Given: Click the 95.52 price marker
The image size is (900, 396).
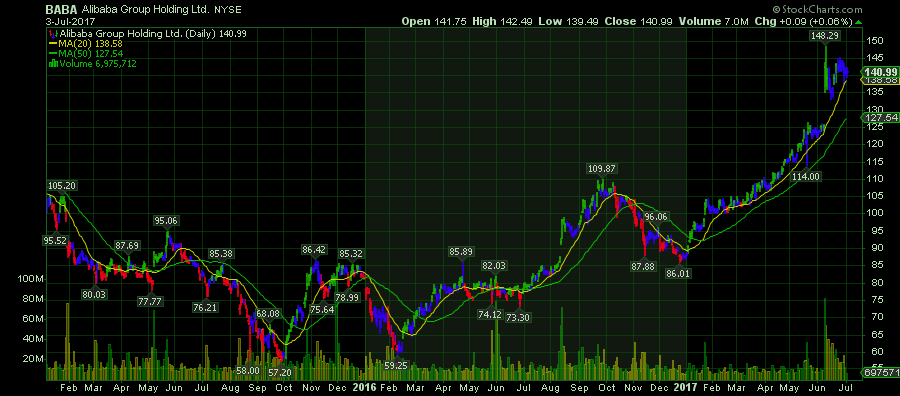Looking at the screenshot, I should [x=55, y=240].
